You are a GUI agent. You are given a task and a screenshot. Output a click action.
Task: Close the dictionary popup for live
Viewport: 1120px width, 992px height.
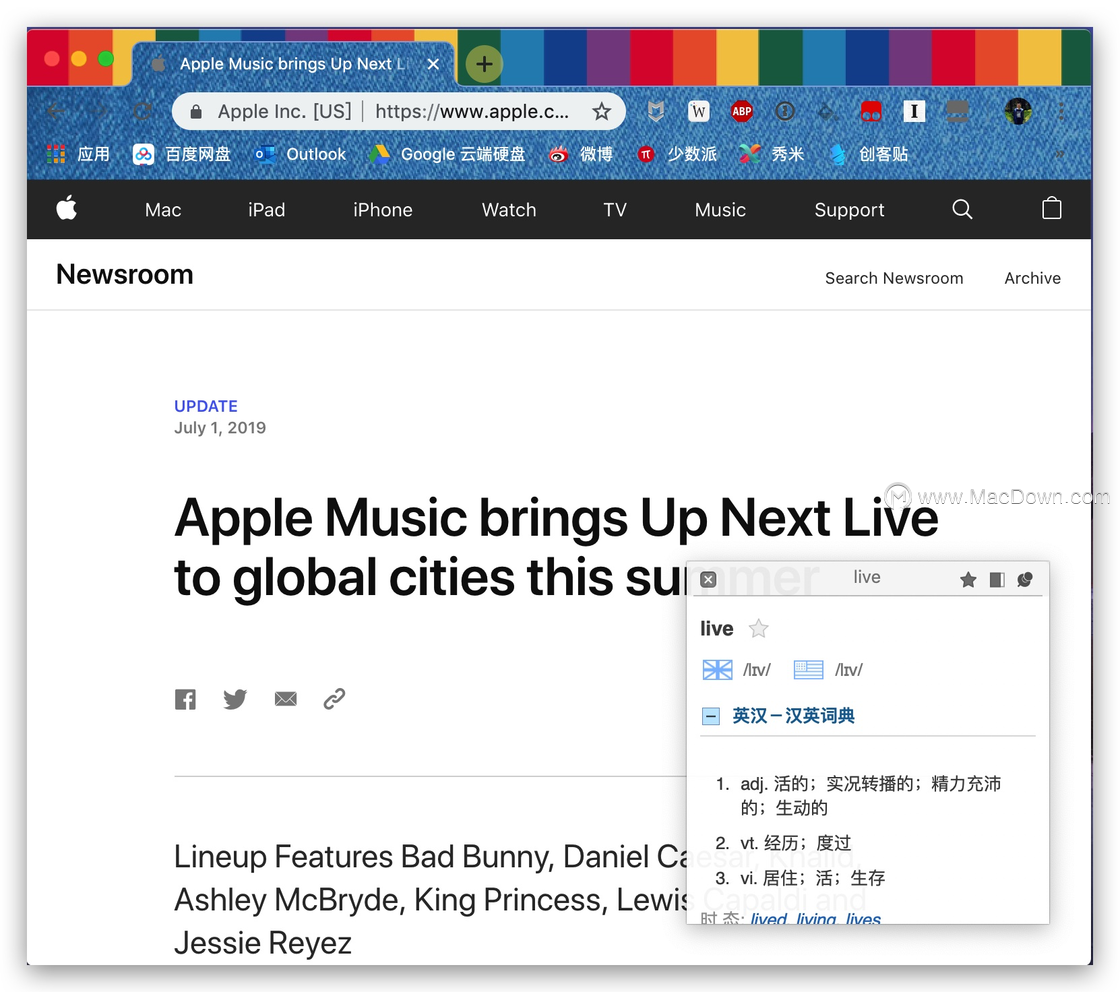pos(708,579)
